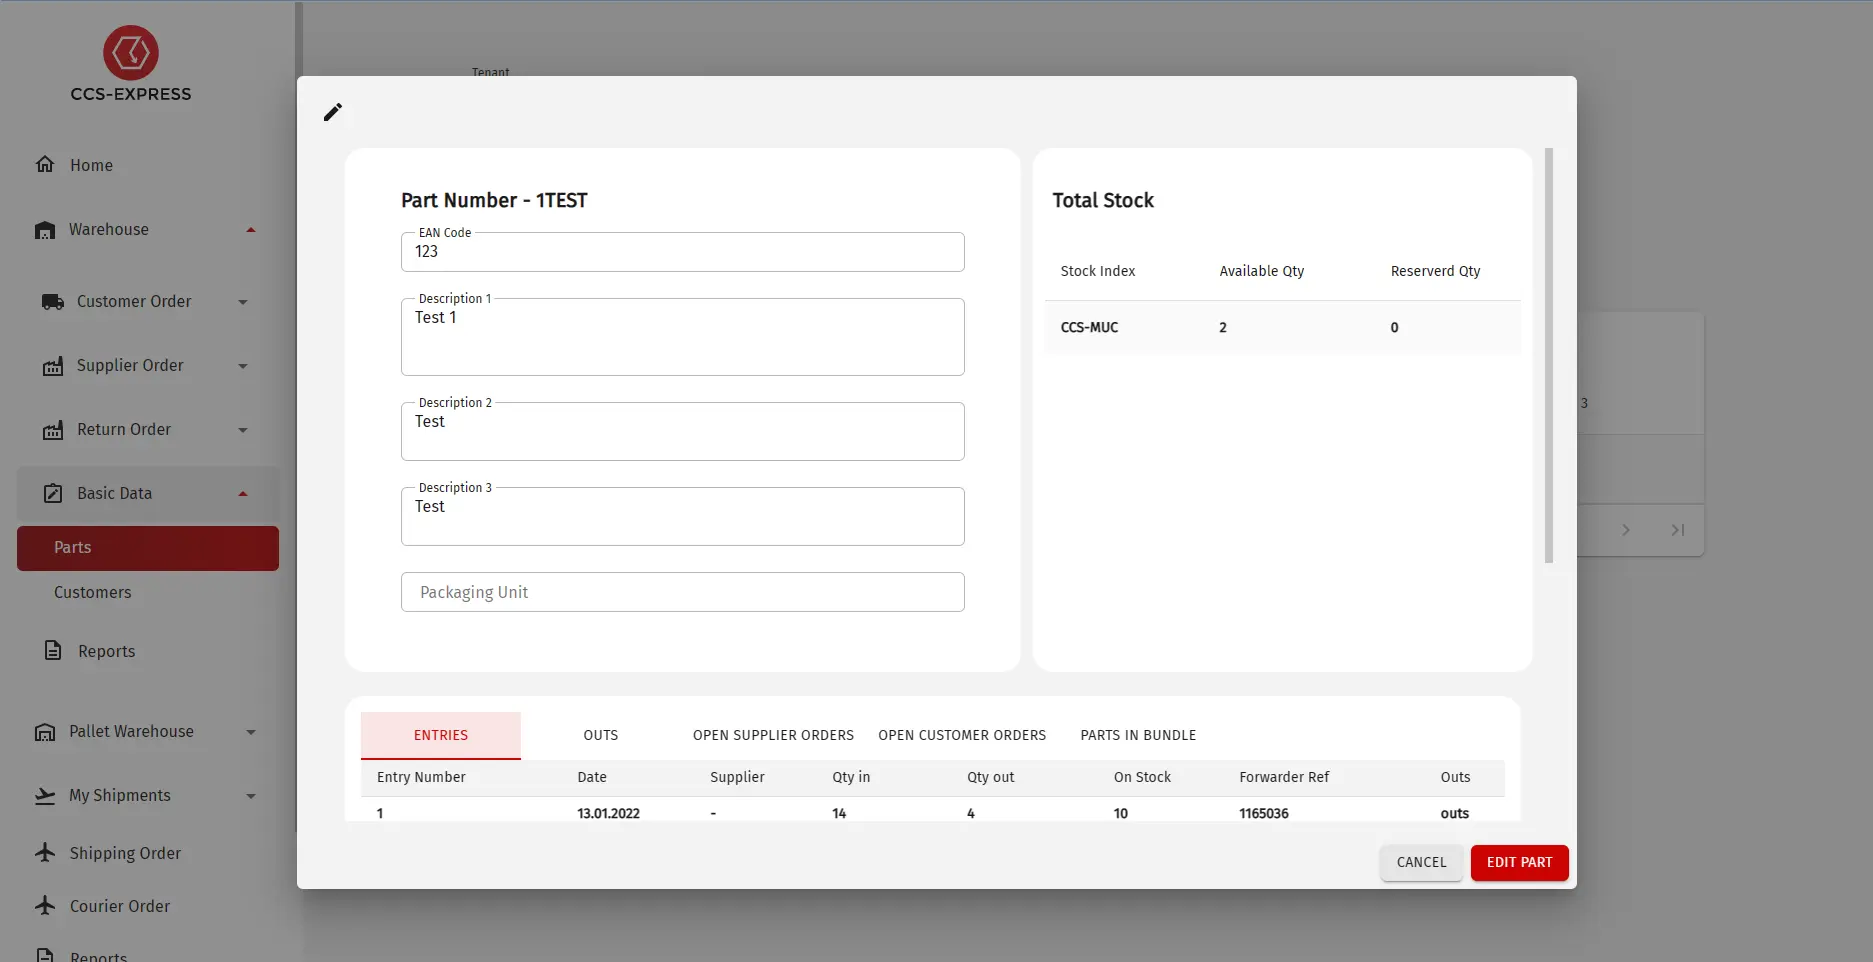Click the Customer Order truck icon

(52, 302)
